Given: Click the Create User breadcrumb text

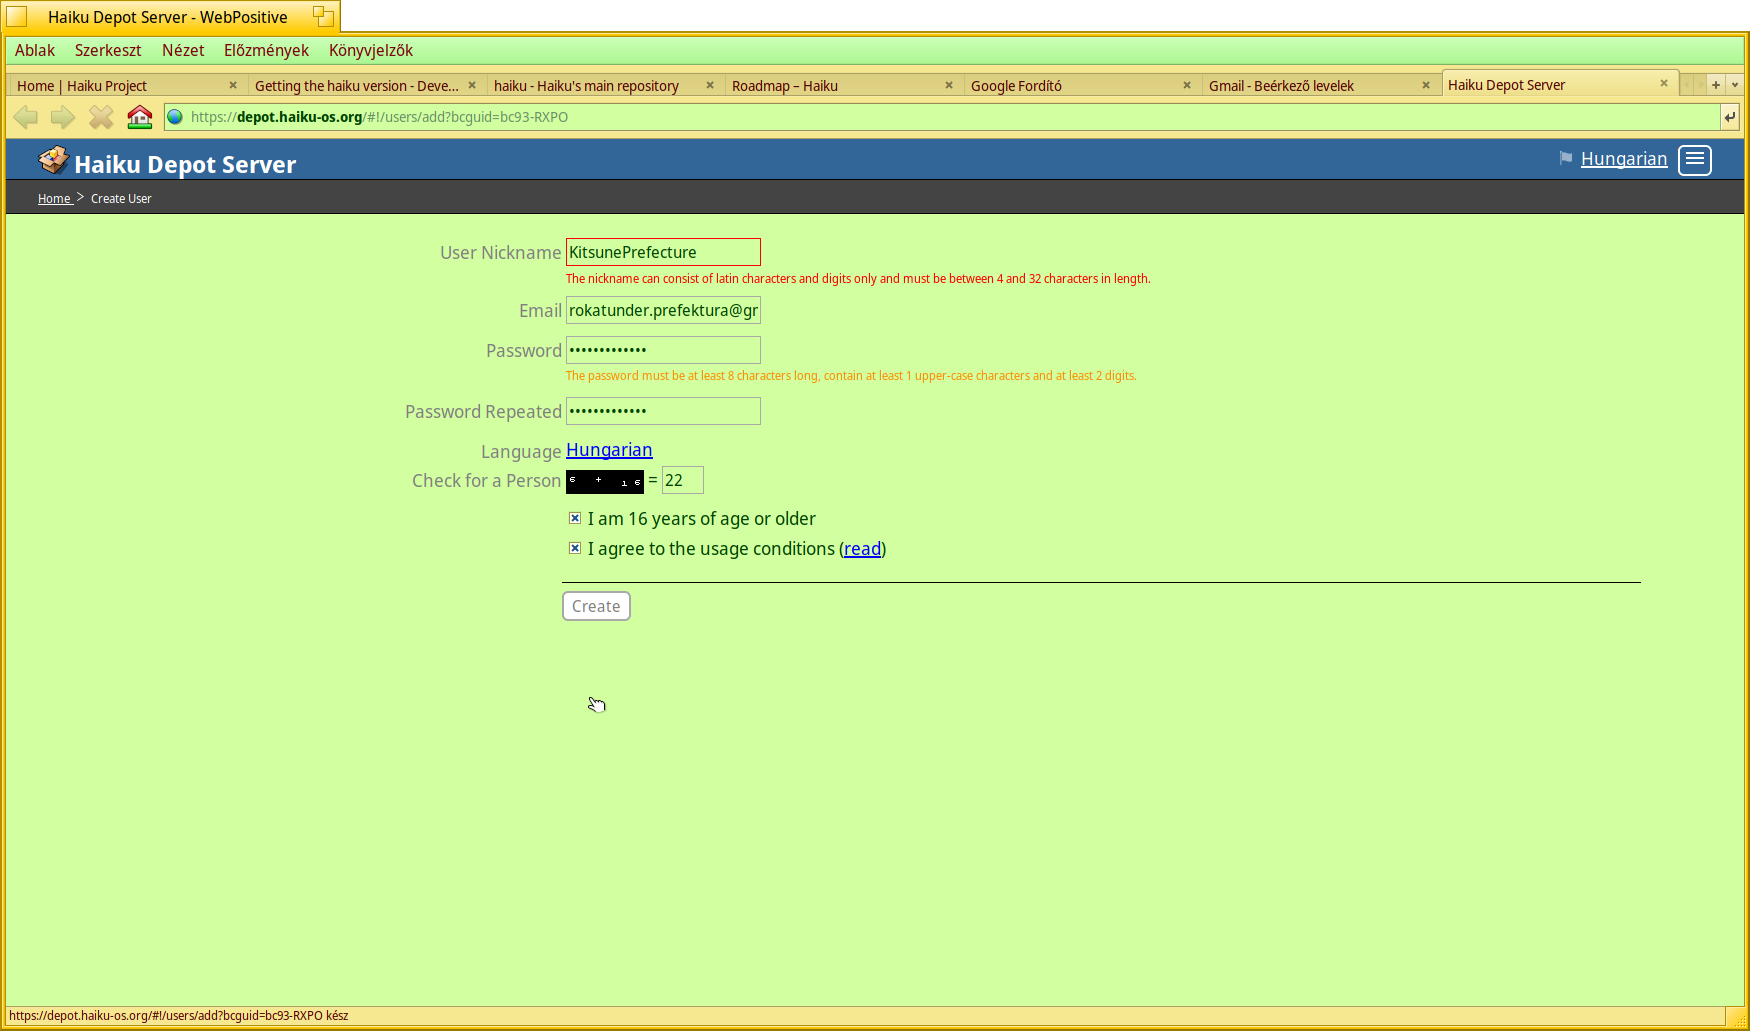Looking at the screenshot, I should [x=121, y=198].
